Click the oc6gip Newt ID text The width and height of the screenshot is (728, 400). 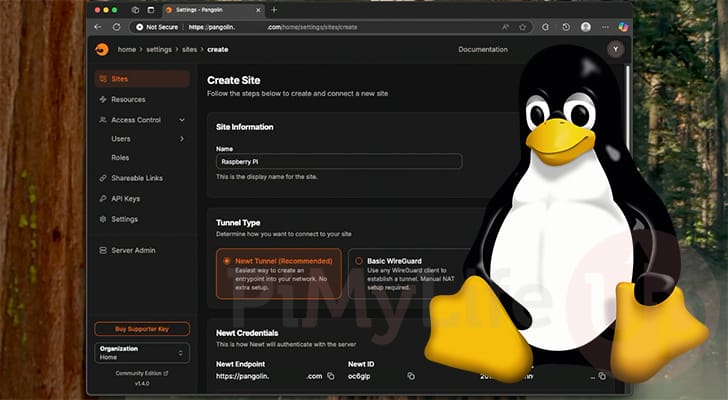359,376
